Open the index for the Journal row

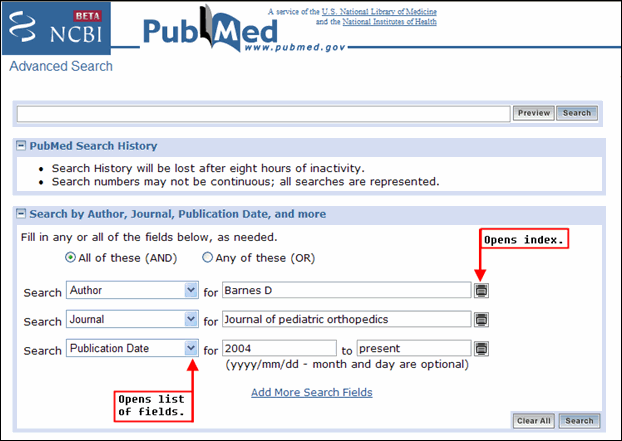pos(481,320)
